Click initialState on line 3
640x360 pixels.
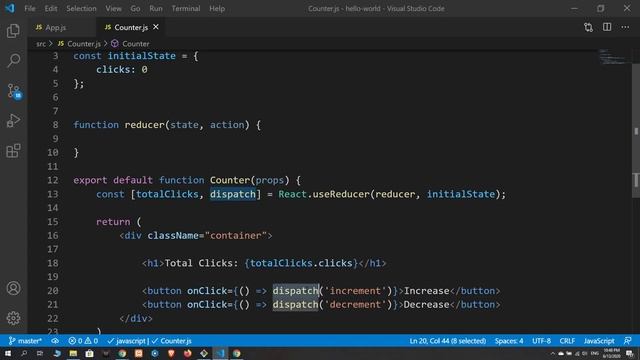[142, 56]
